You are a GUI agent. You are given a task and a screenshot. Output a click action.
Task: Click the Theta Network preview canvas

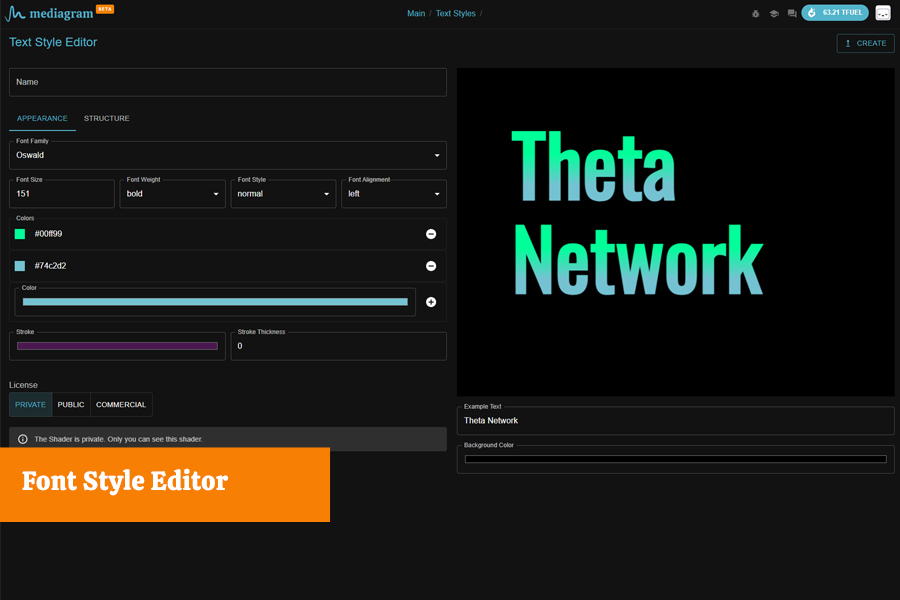coord(676,232)
